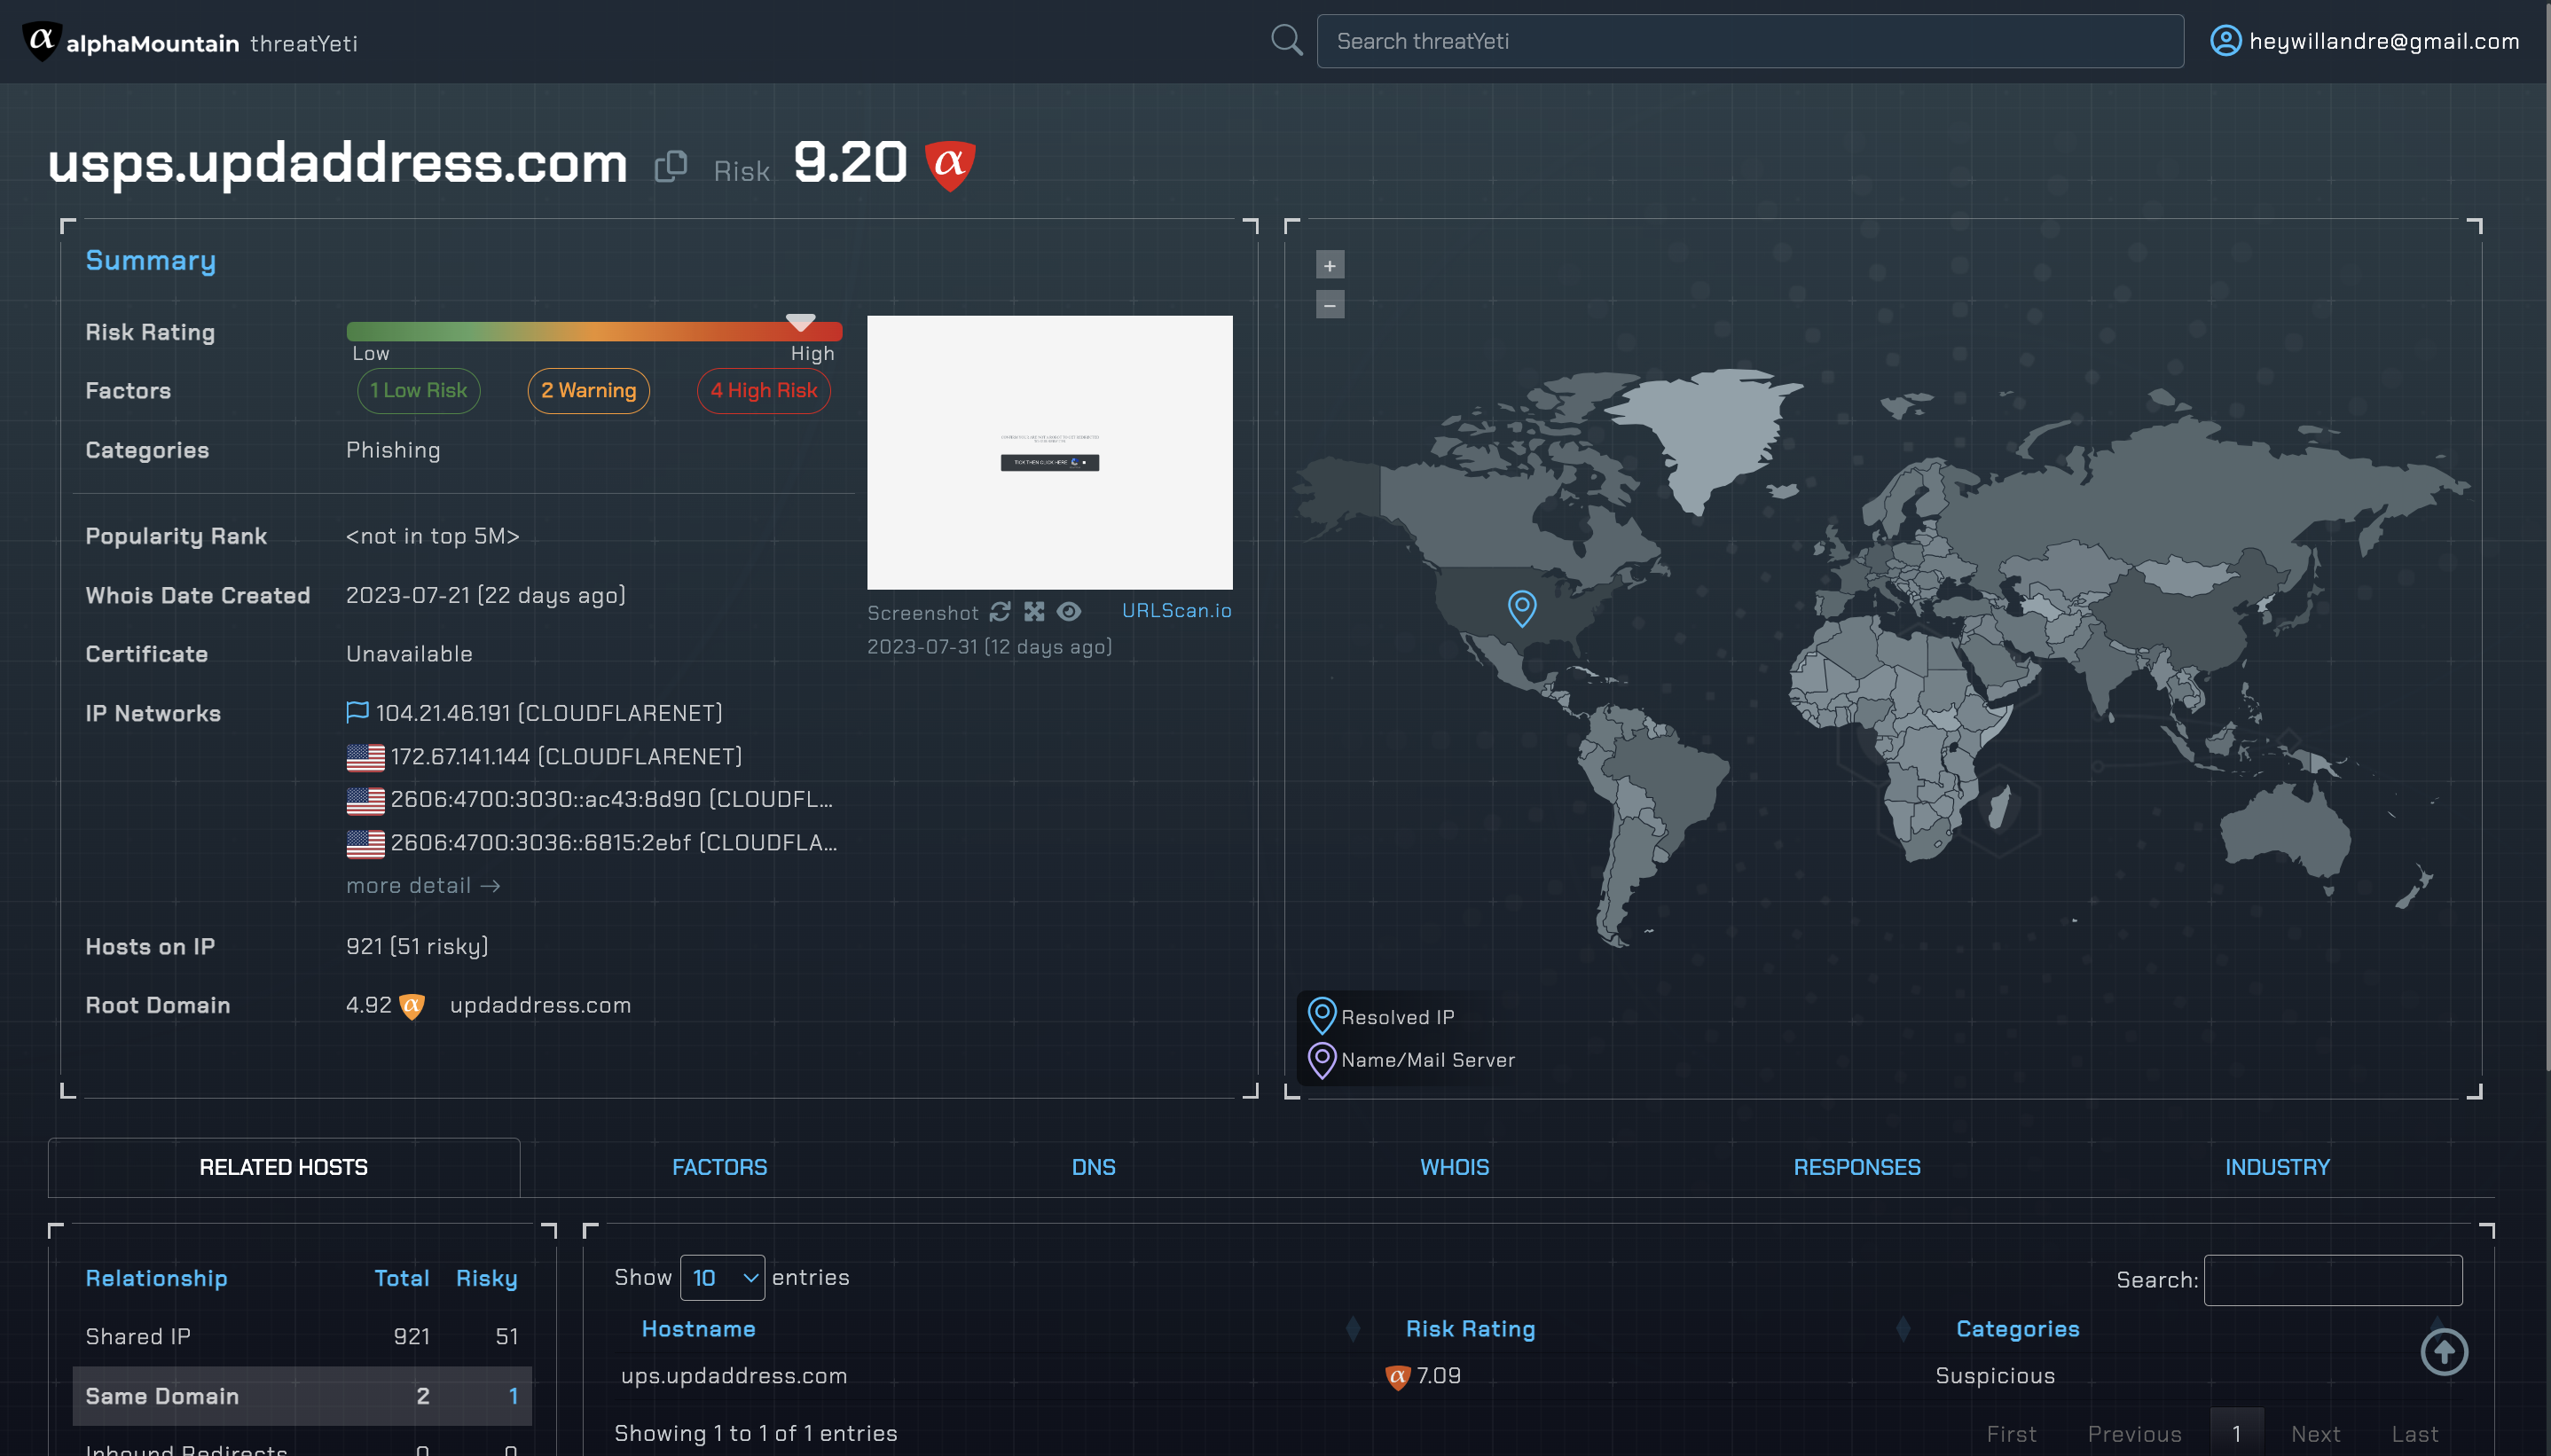2551x1456 pixels.
Task: Click the site screenshot thumbnail
Action: pos(1049,452)
